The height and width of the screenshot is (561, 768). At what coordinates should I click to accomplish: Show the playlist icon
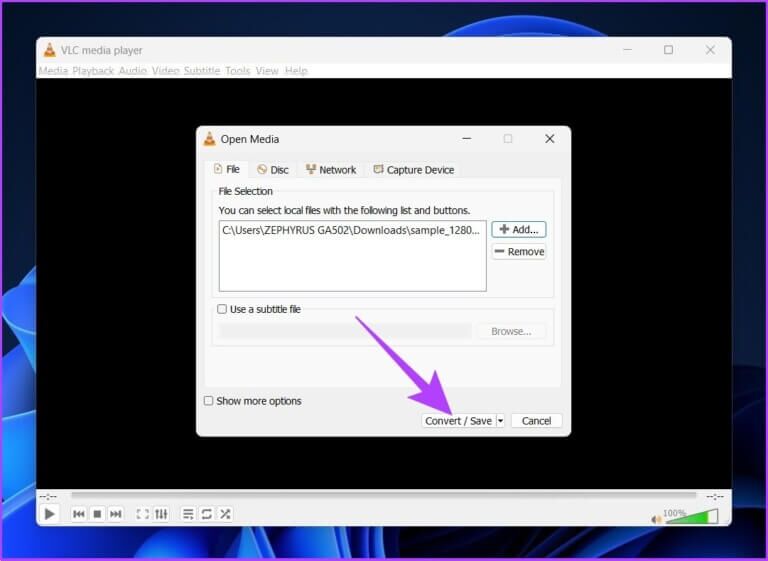pos(188,514)
